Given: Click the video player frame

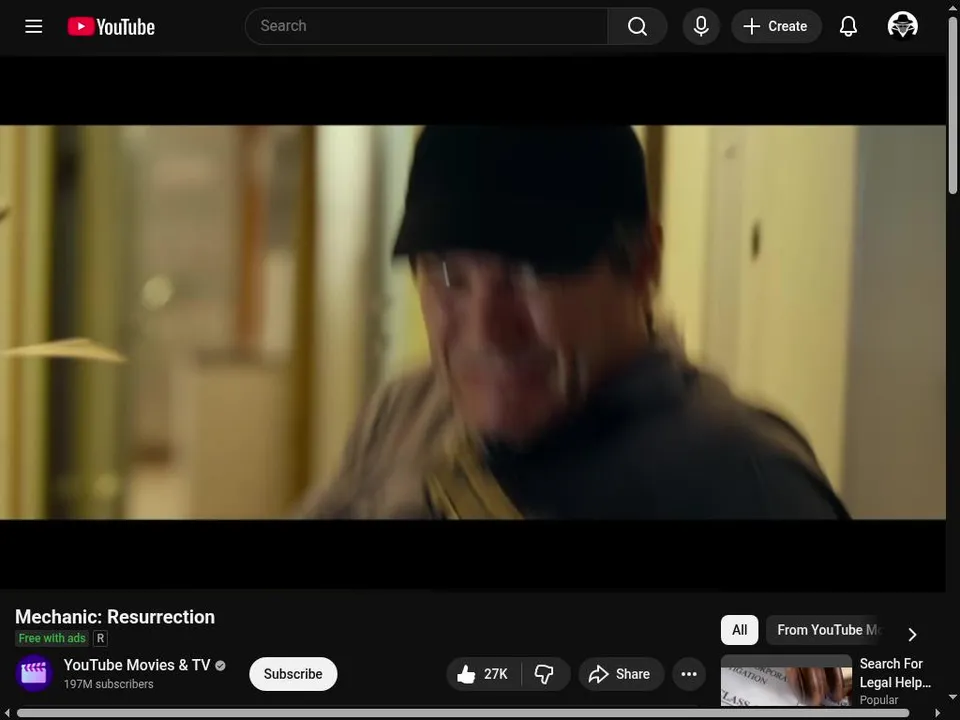Looking at the screenshot, I should (473, 323).
